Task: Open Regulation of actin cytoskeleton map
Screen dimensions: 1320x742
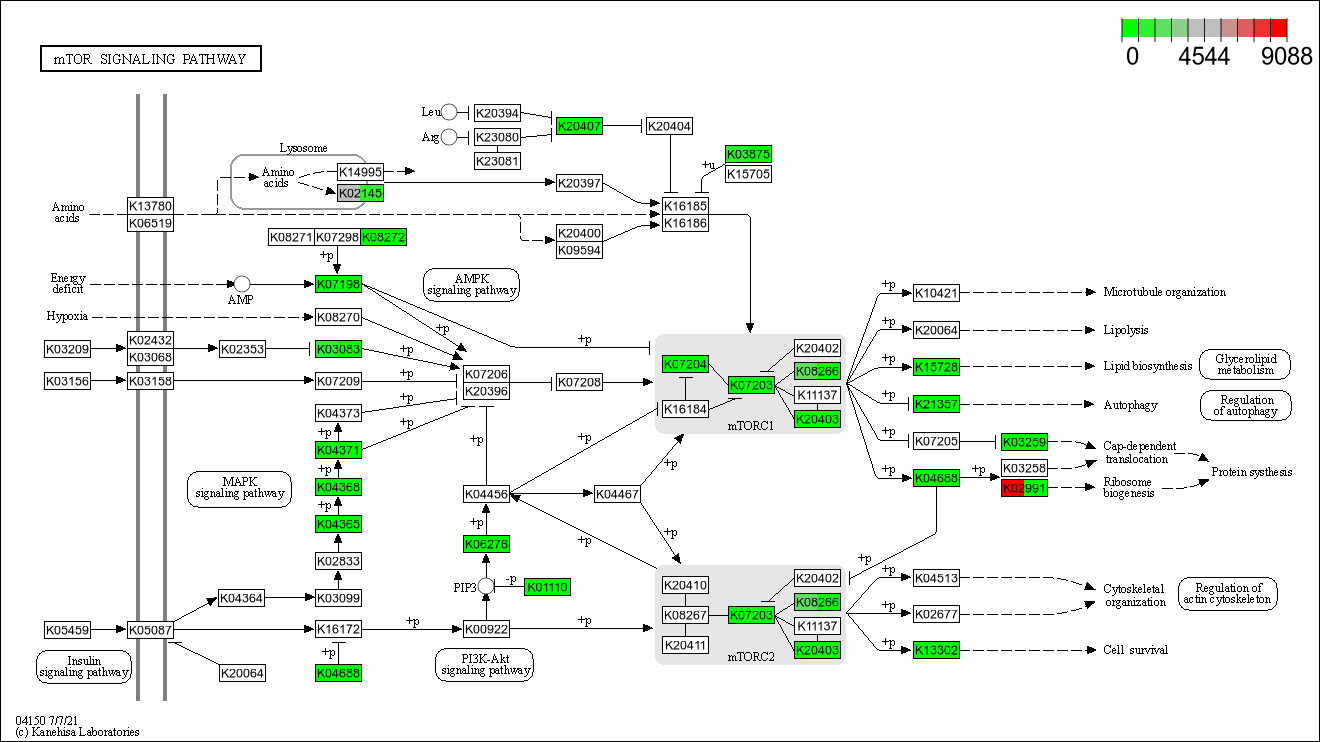Action: click(1227, 594)
